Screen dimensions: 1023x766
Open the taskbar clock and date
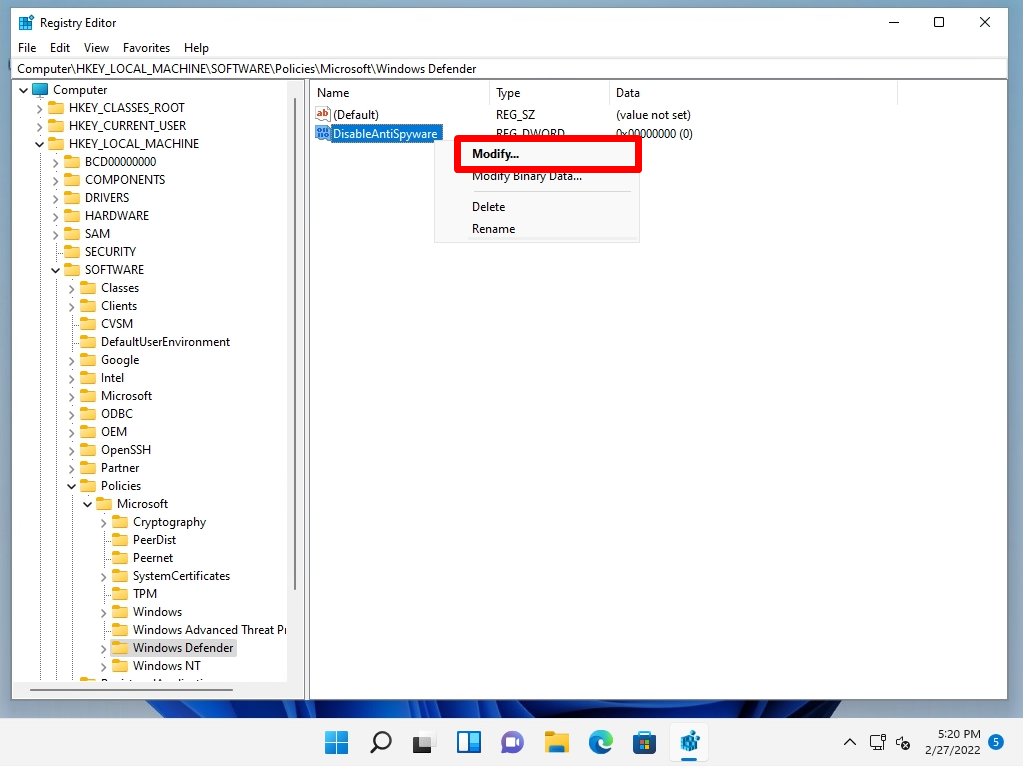(x=953, y=742)
